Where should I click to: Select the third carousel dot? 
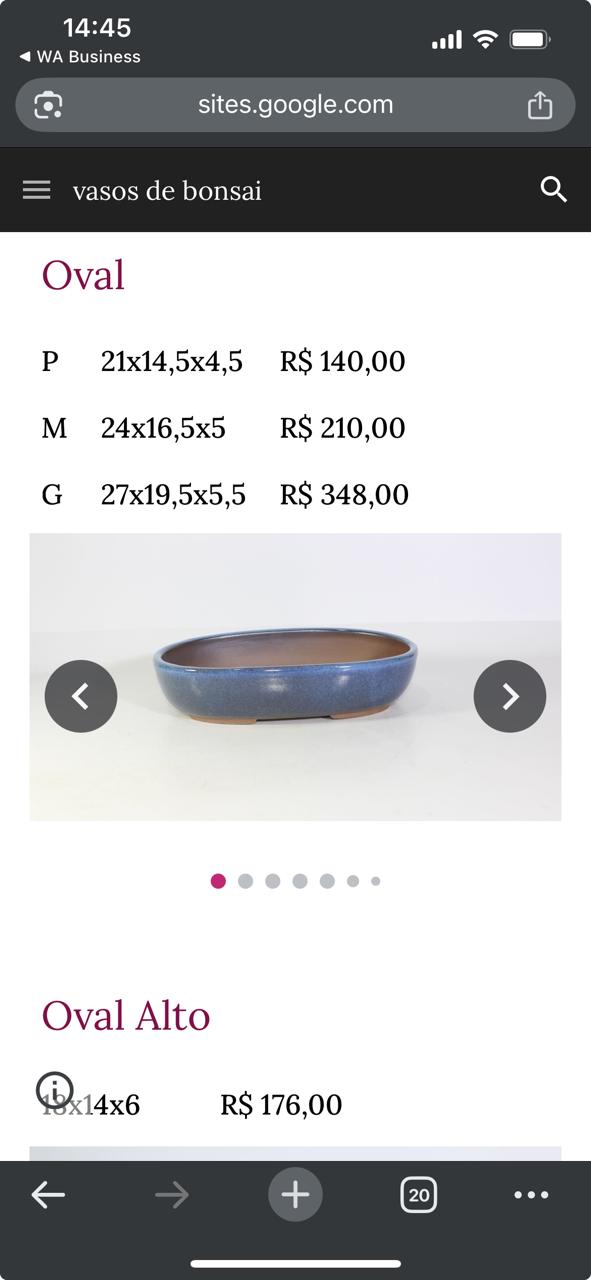point(272,881)
